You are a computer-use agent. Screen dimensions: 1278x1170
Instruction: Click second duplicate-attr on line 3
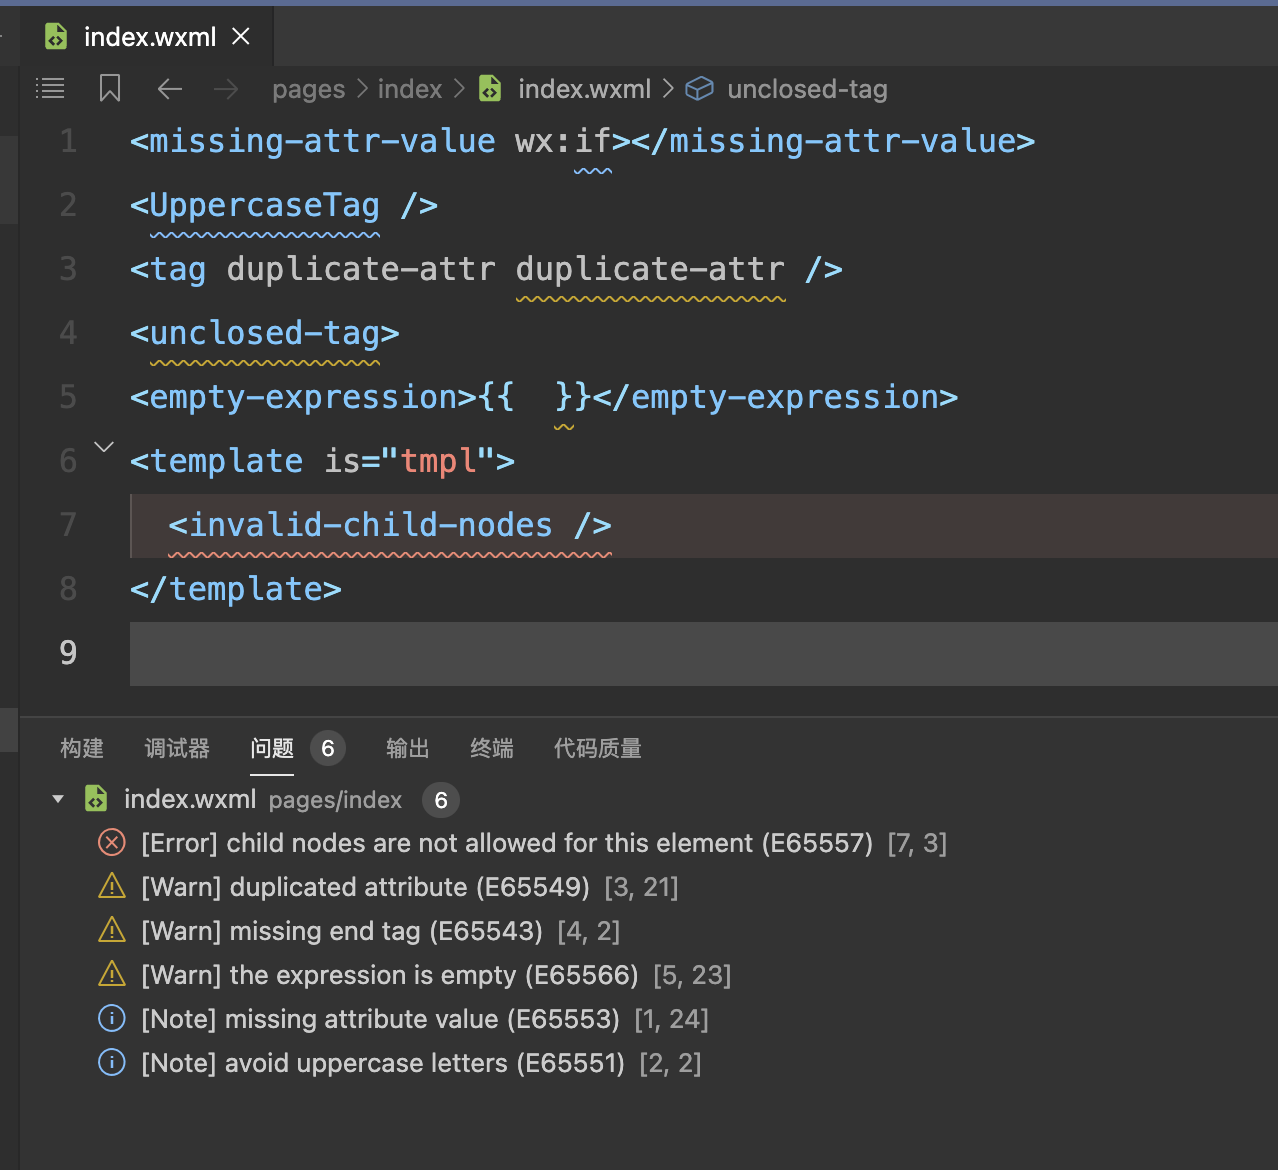pos(650,269)
